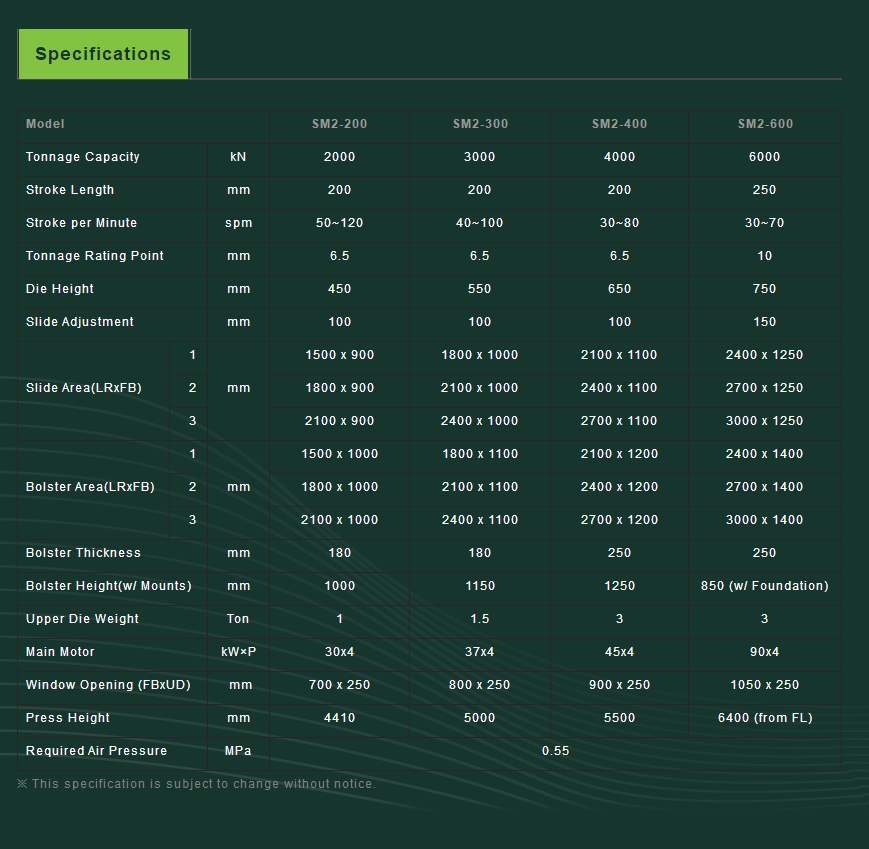Select the 6000 kN tonnage value

pyautogui.click(x=765, y=157)
